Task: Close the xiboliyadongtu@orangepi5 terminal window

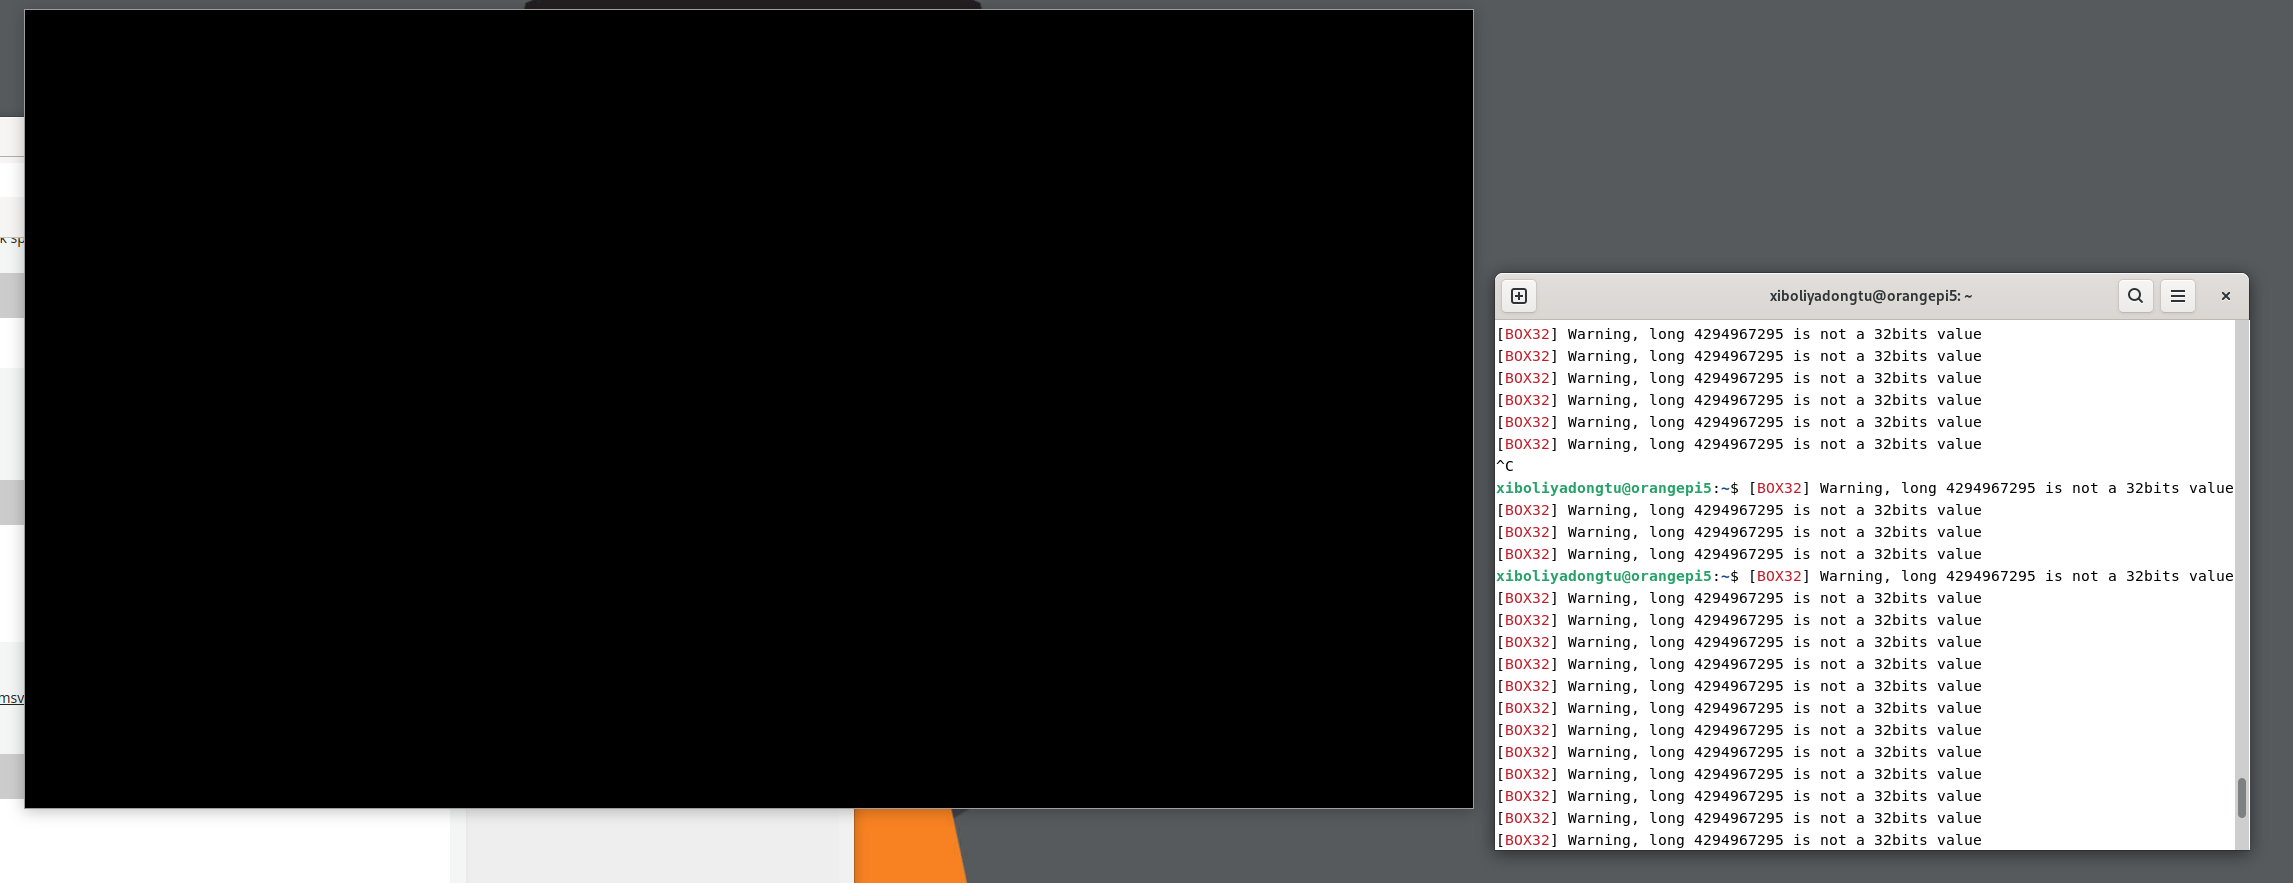Action: click(x=2225, y=296)
